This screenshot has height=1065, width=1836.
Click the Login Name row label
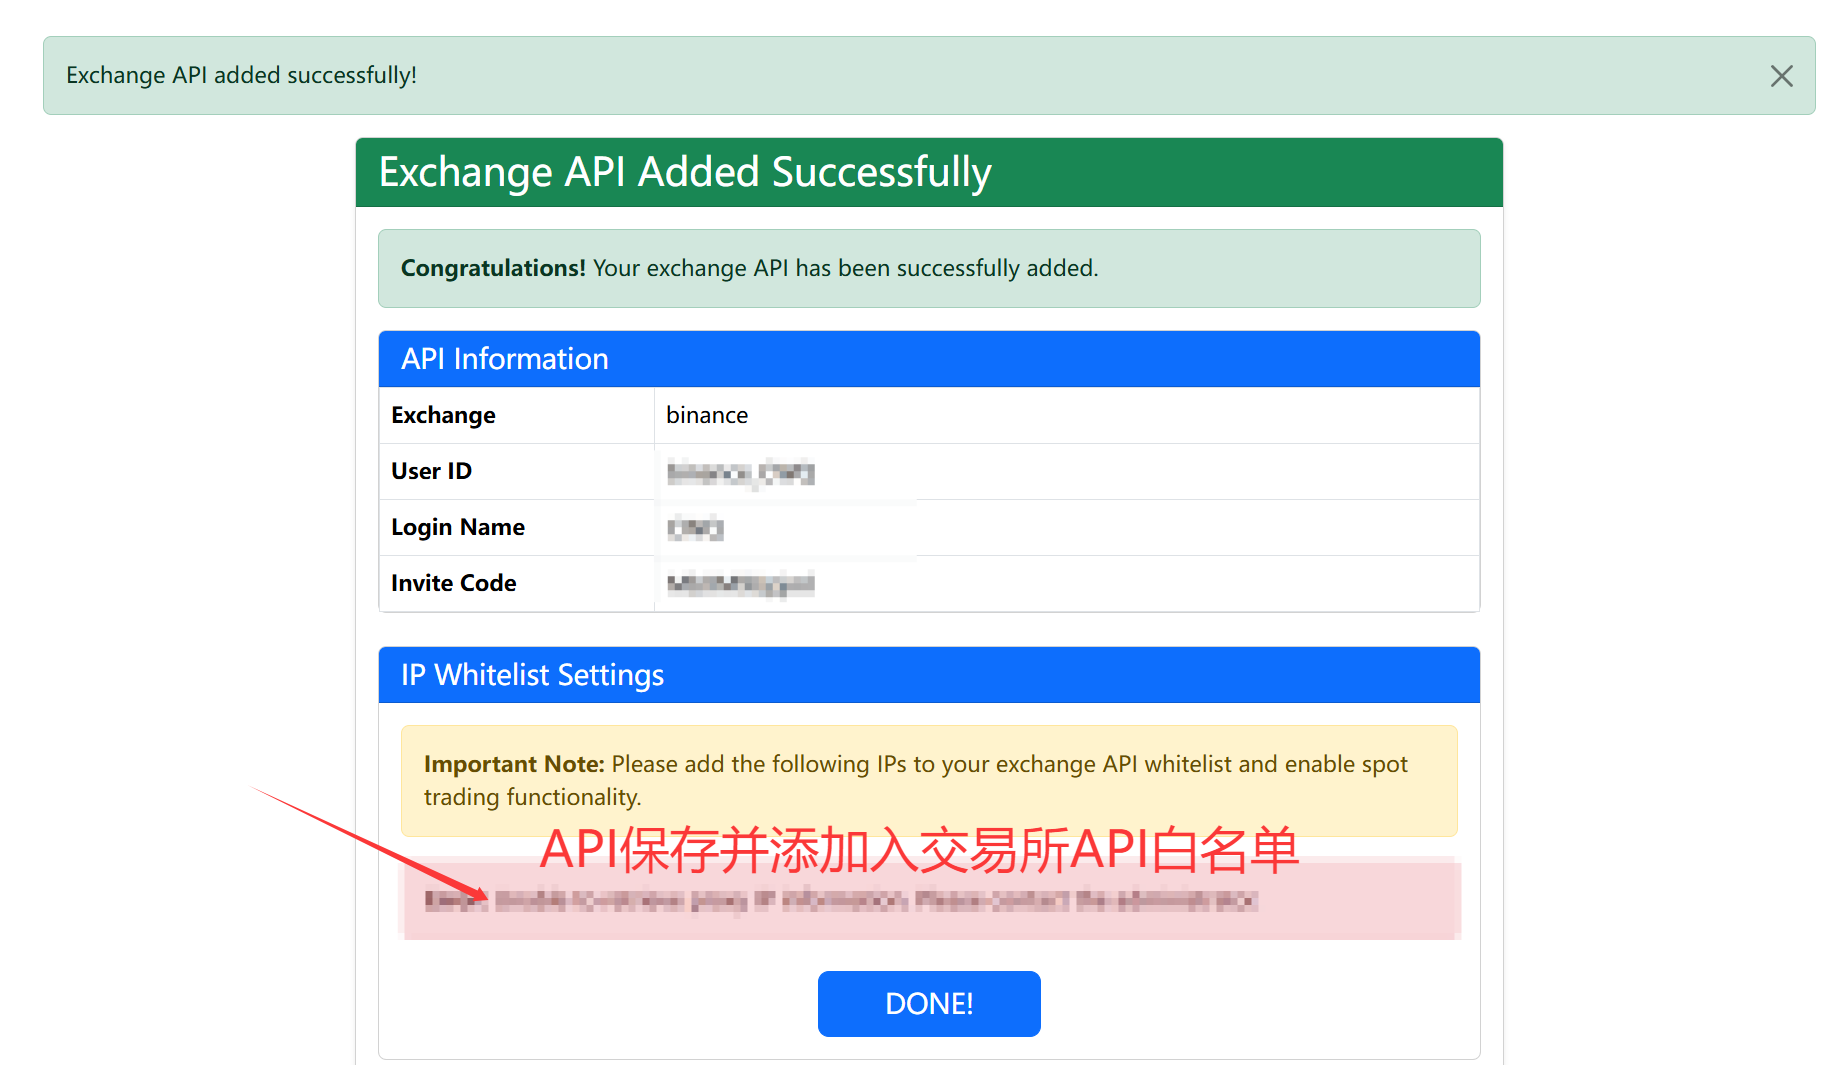pos(457,526)
